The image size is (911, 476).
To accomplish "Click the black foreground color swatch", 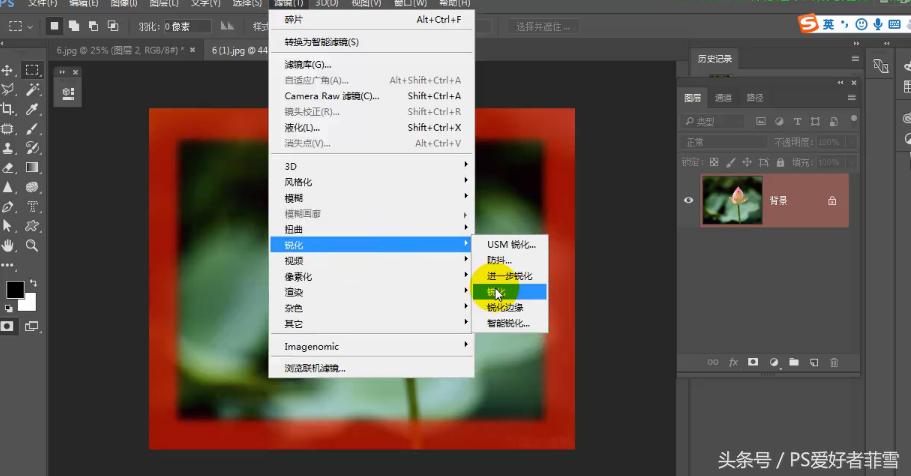I will click(15, 289).
